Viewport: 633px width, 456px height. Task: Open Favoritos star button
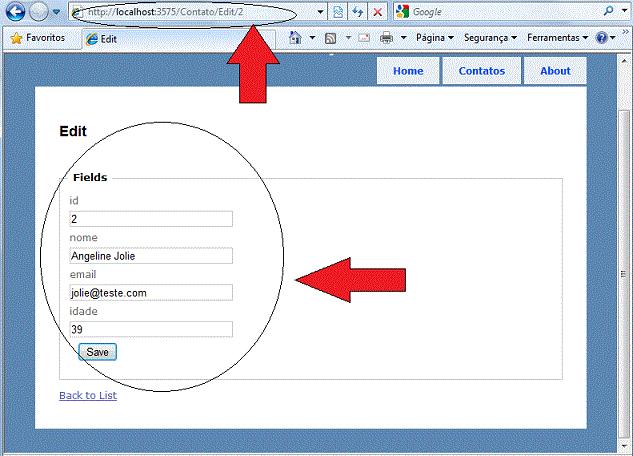click(38, 38)
